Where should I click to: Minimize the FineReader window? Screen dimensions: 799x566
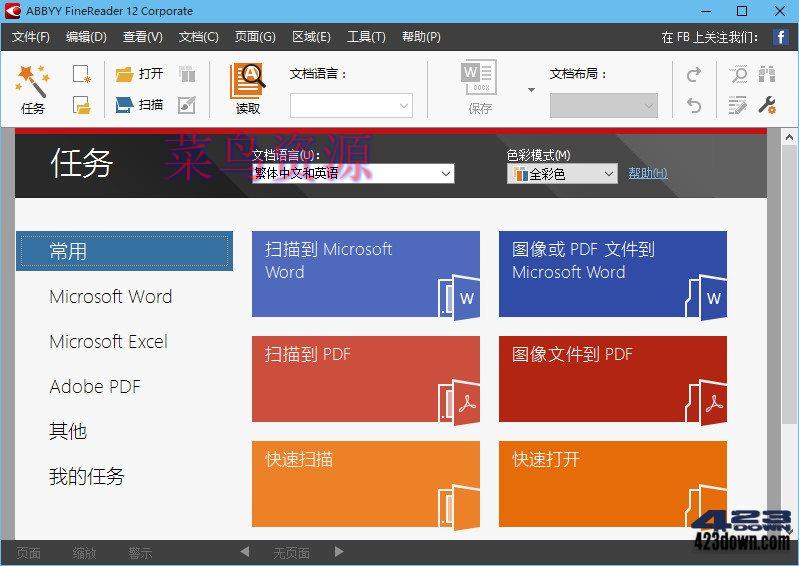point(706,11)
